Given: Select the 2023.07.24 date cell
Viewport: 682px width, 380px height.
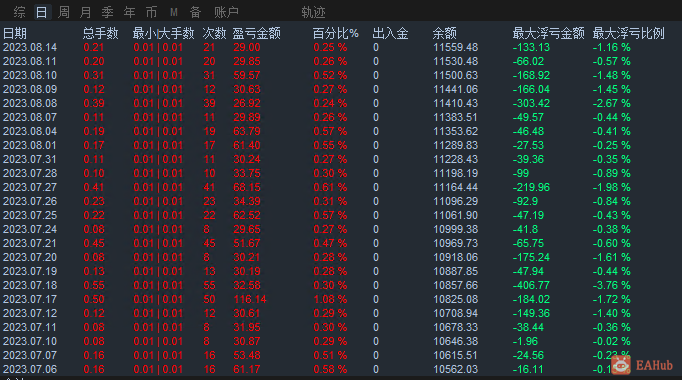Looking at the screenshot, I should (30, 229).
